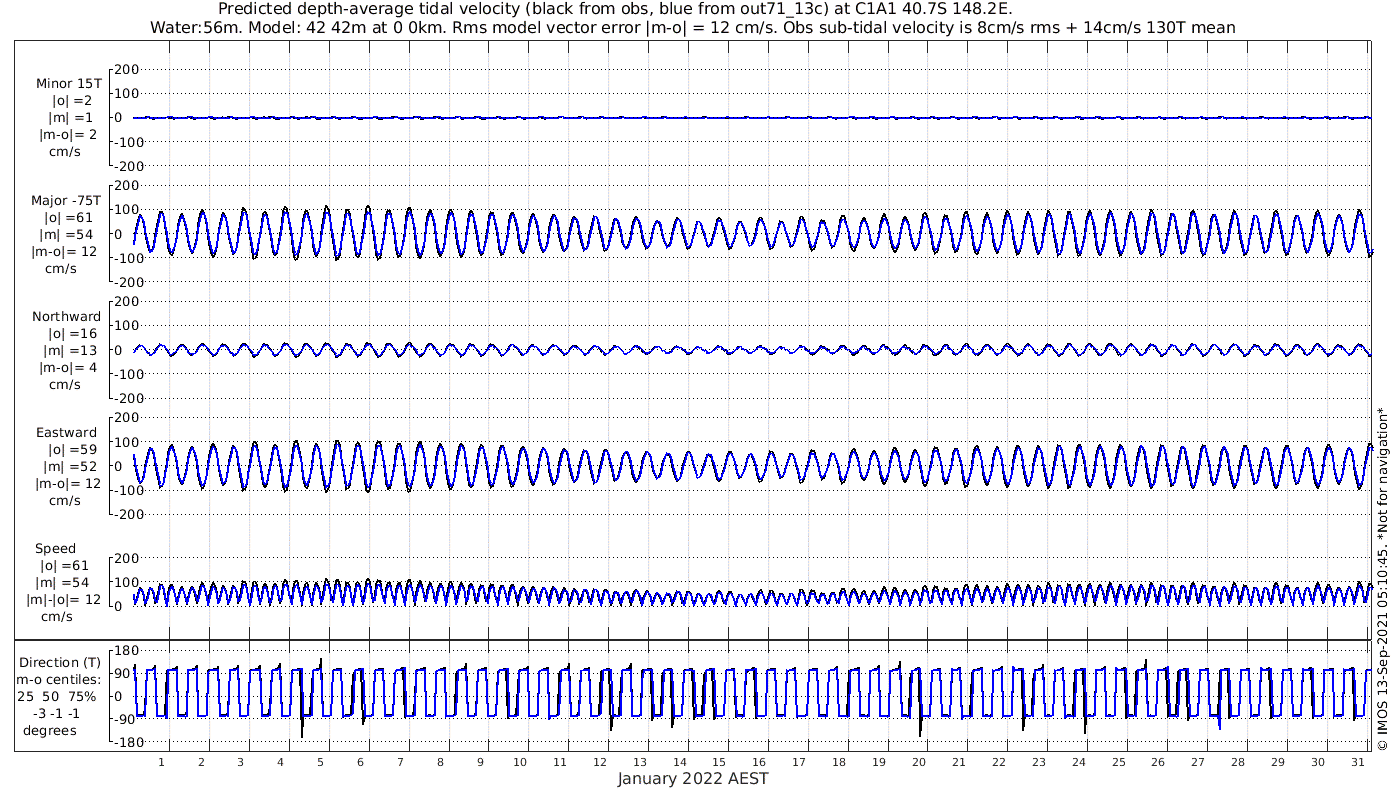This screenshot has width=1400, height=800.
Task: Click the '200' tick of Minor 15T panel
Action: [x=125, y=69]
